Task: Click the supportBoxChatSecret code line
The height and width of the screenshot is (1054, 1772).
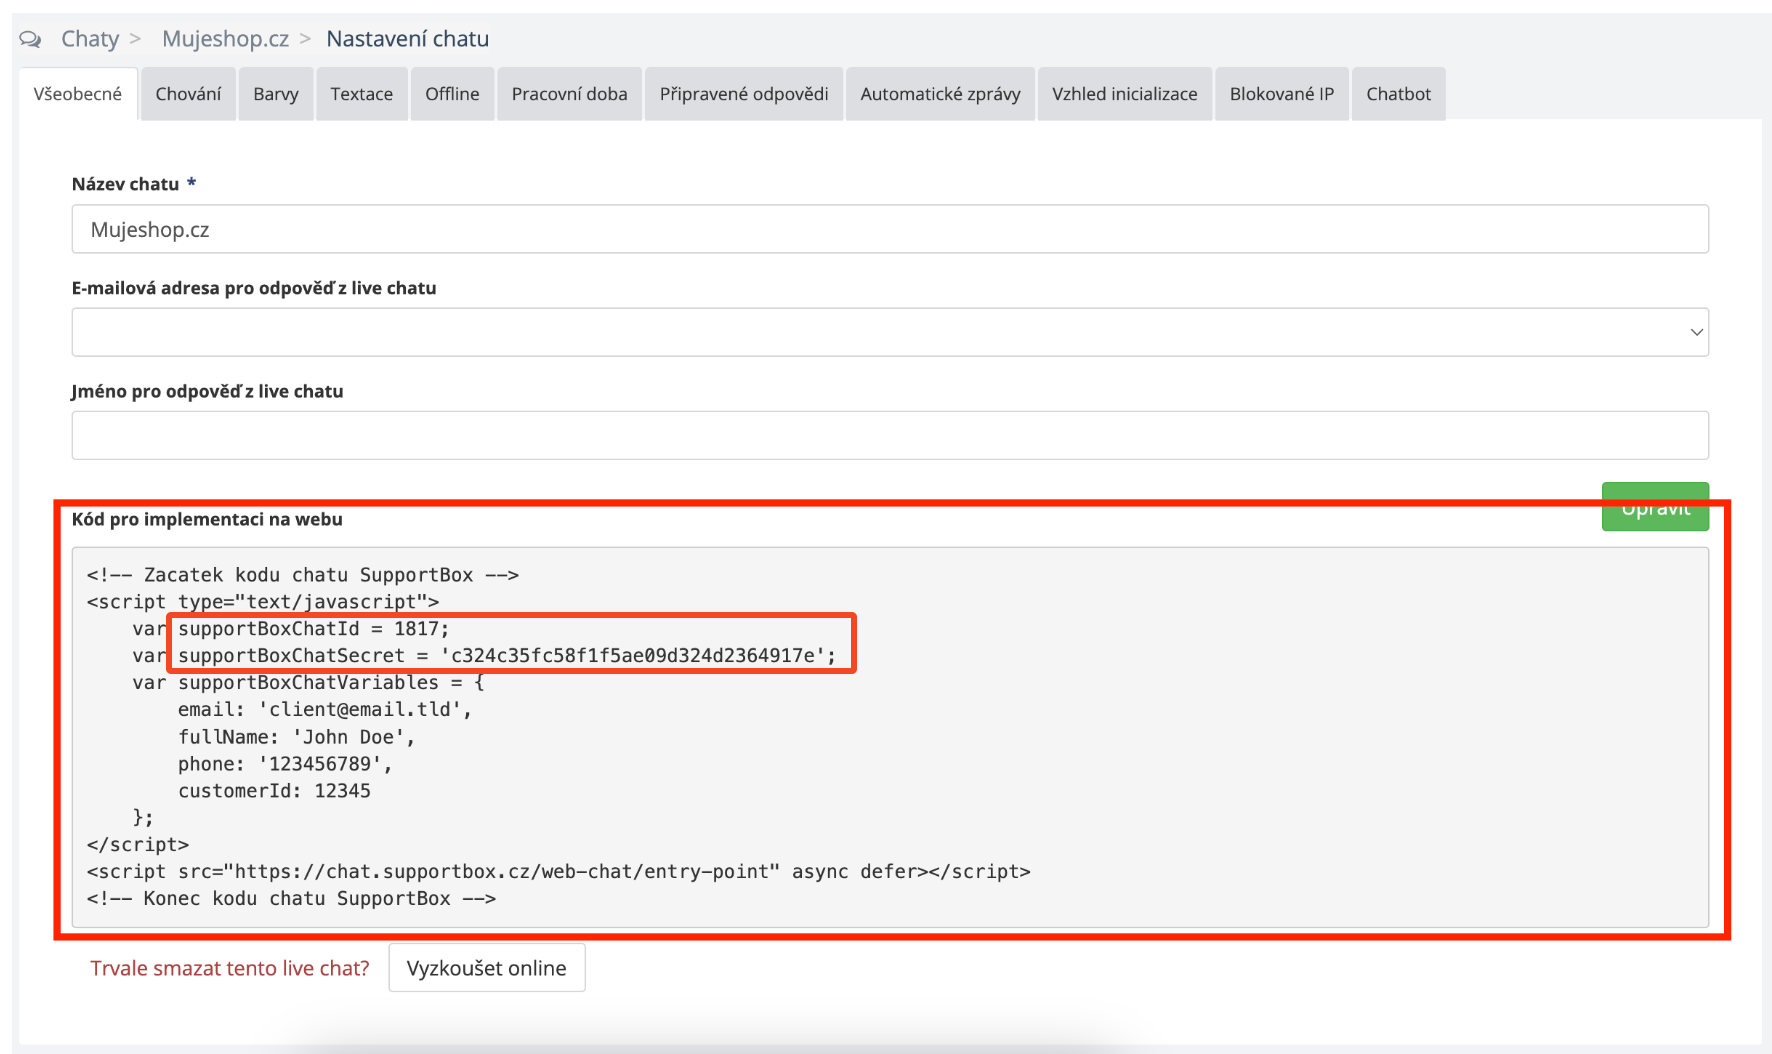Action: pos(484,656)
